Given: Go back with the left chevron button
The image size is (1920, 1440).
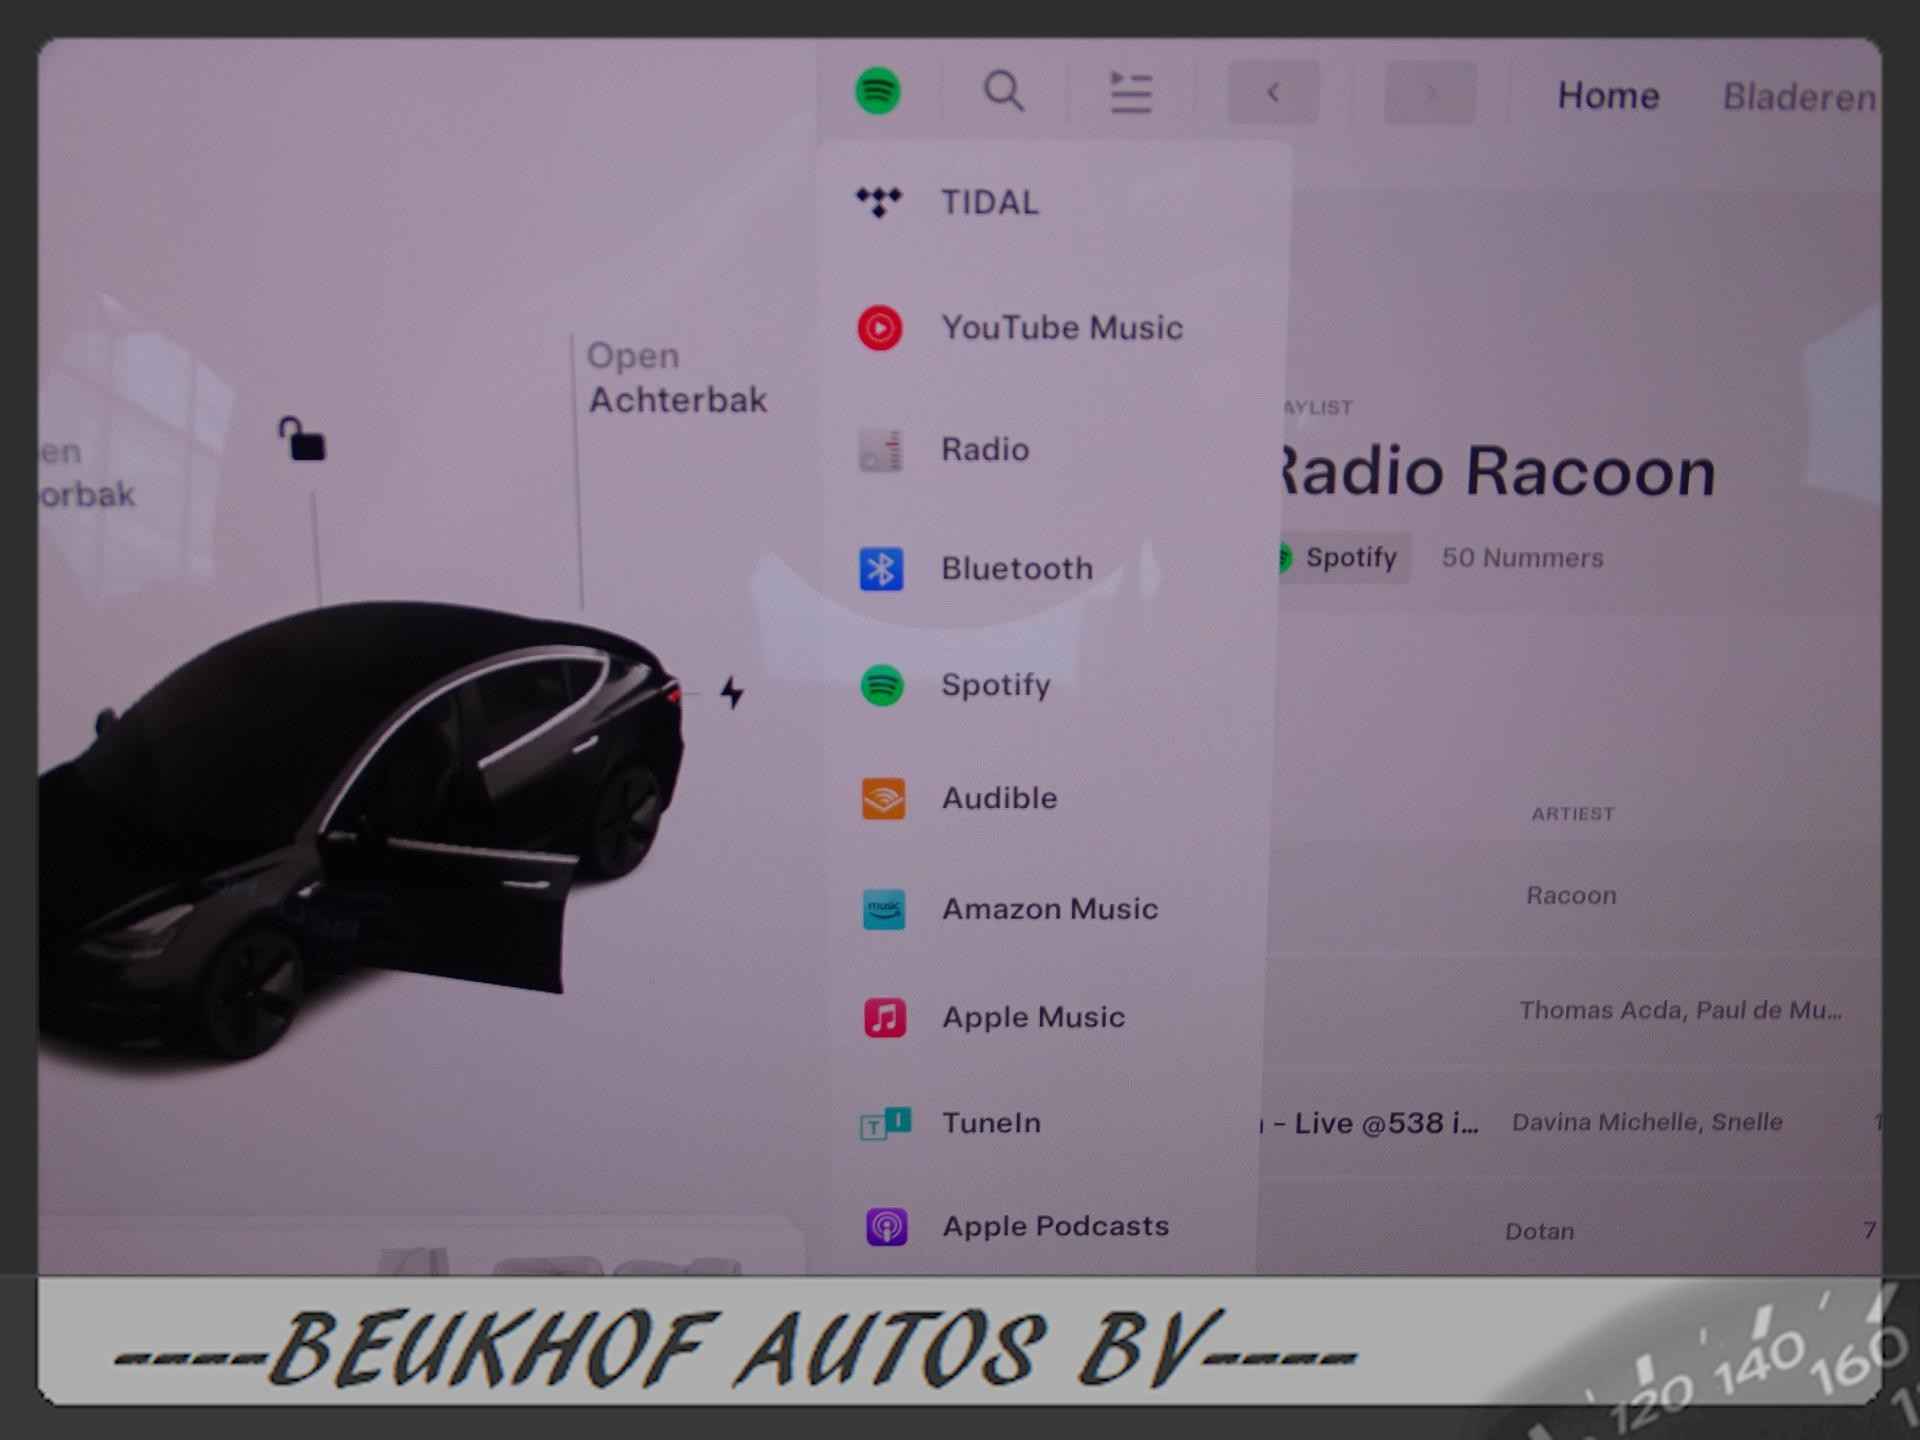Looking at the screenshot, I should (x=1273, y=93).
